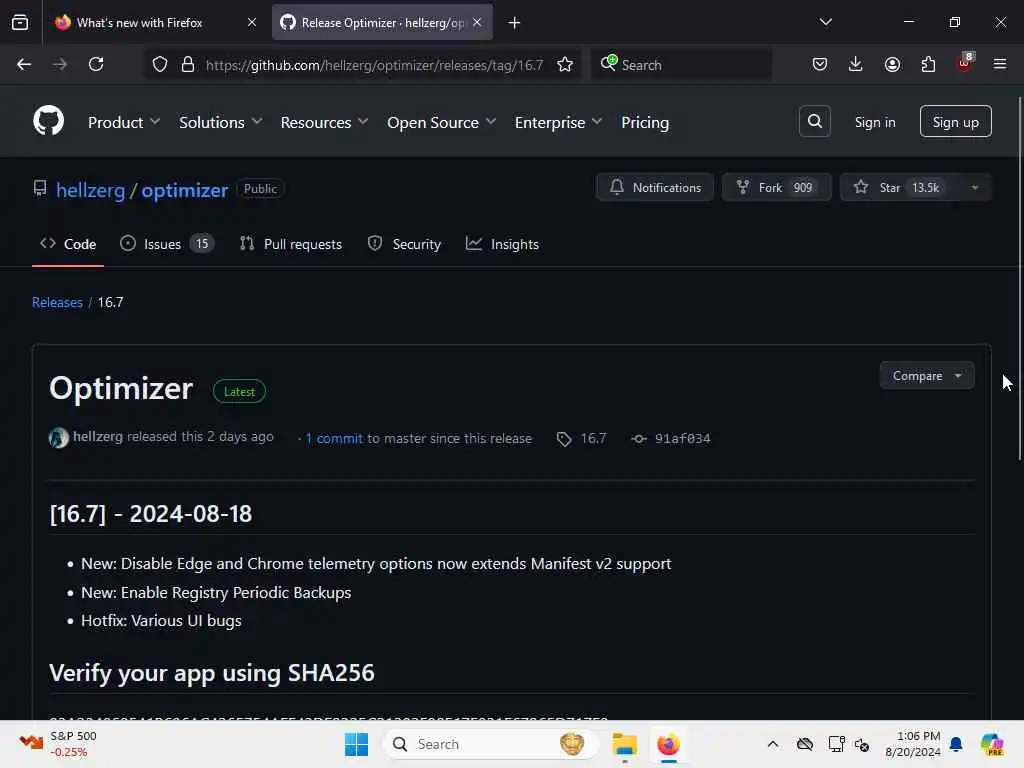Open Firefox View icon at top left
The width and height of the screenshot is (1024, 768).
(x=20, y=22)
